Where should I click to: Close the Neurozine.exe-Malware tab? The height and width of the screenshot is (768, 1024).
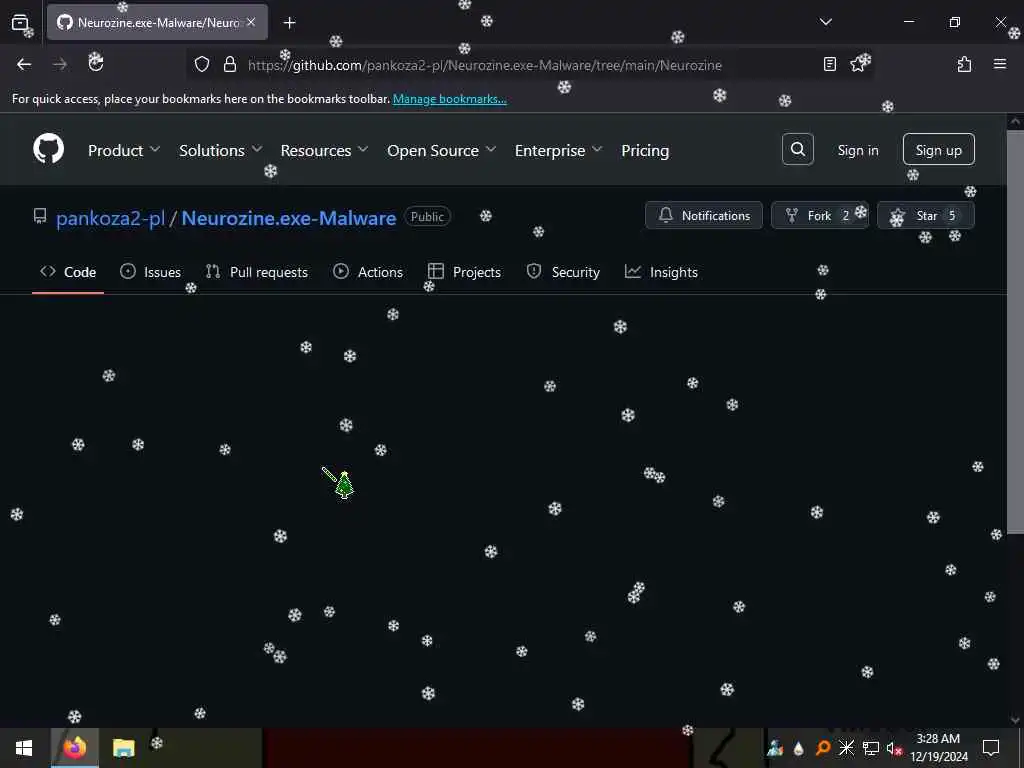click(251, 22)
